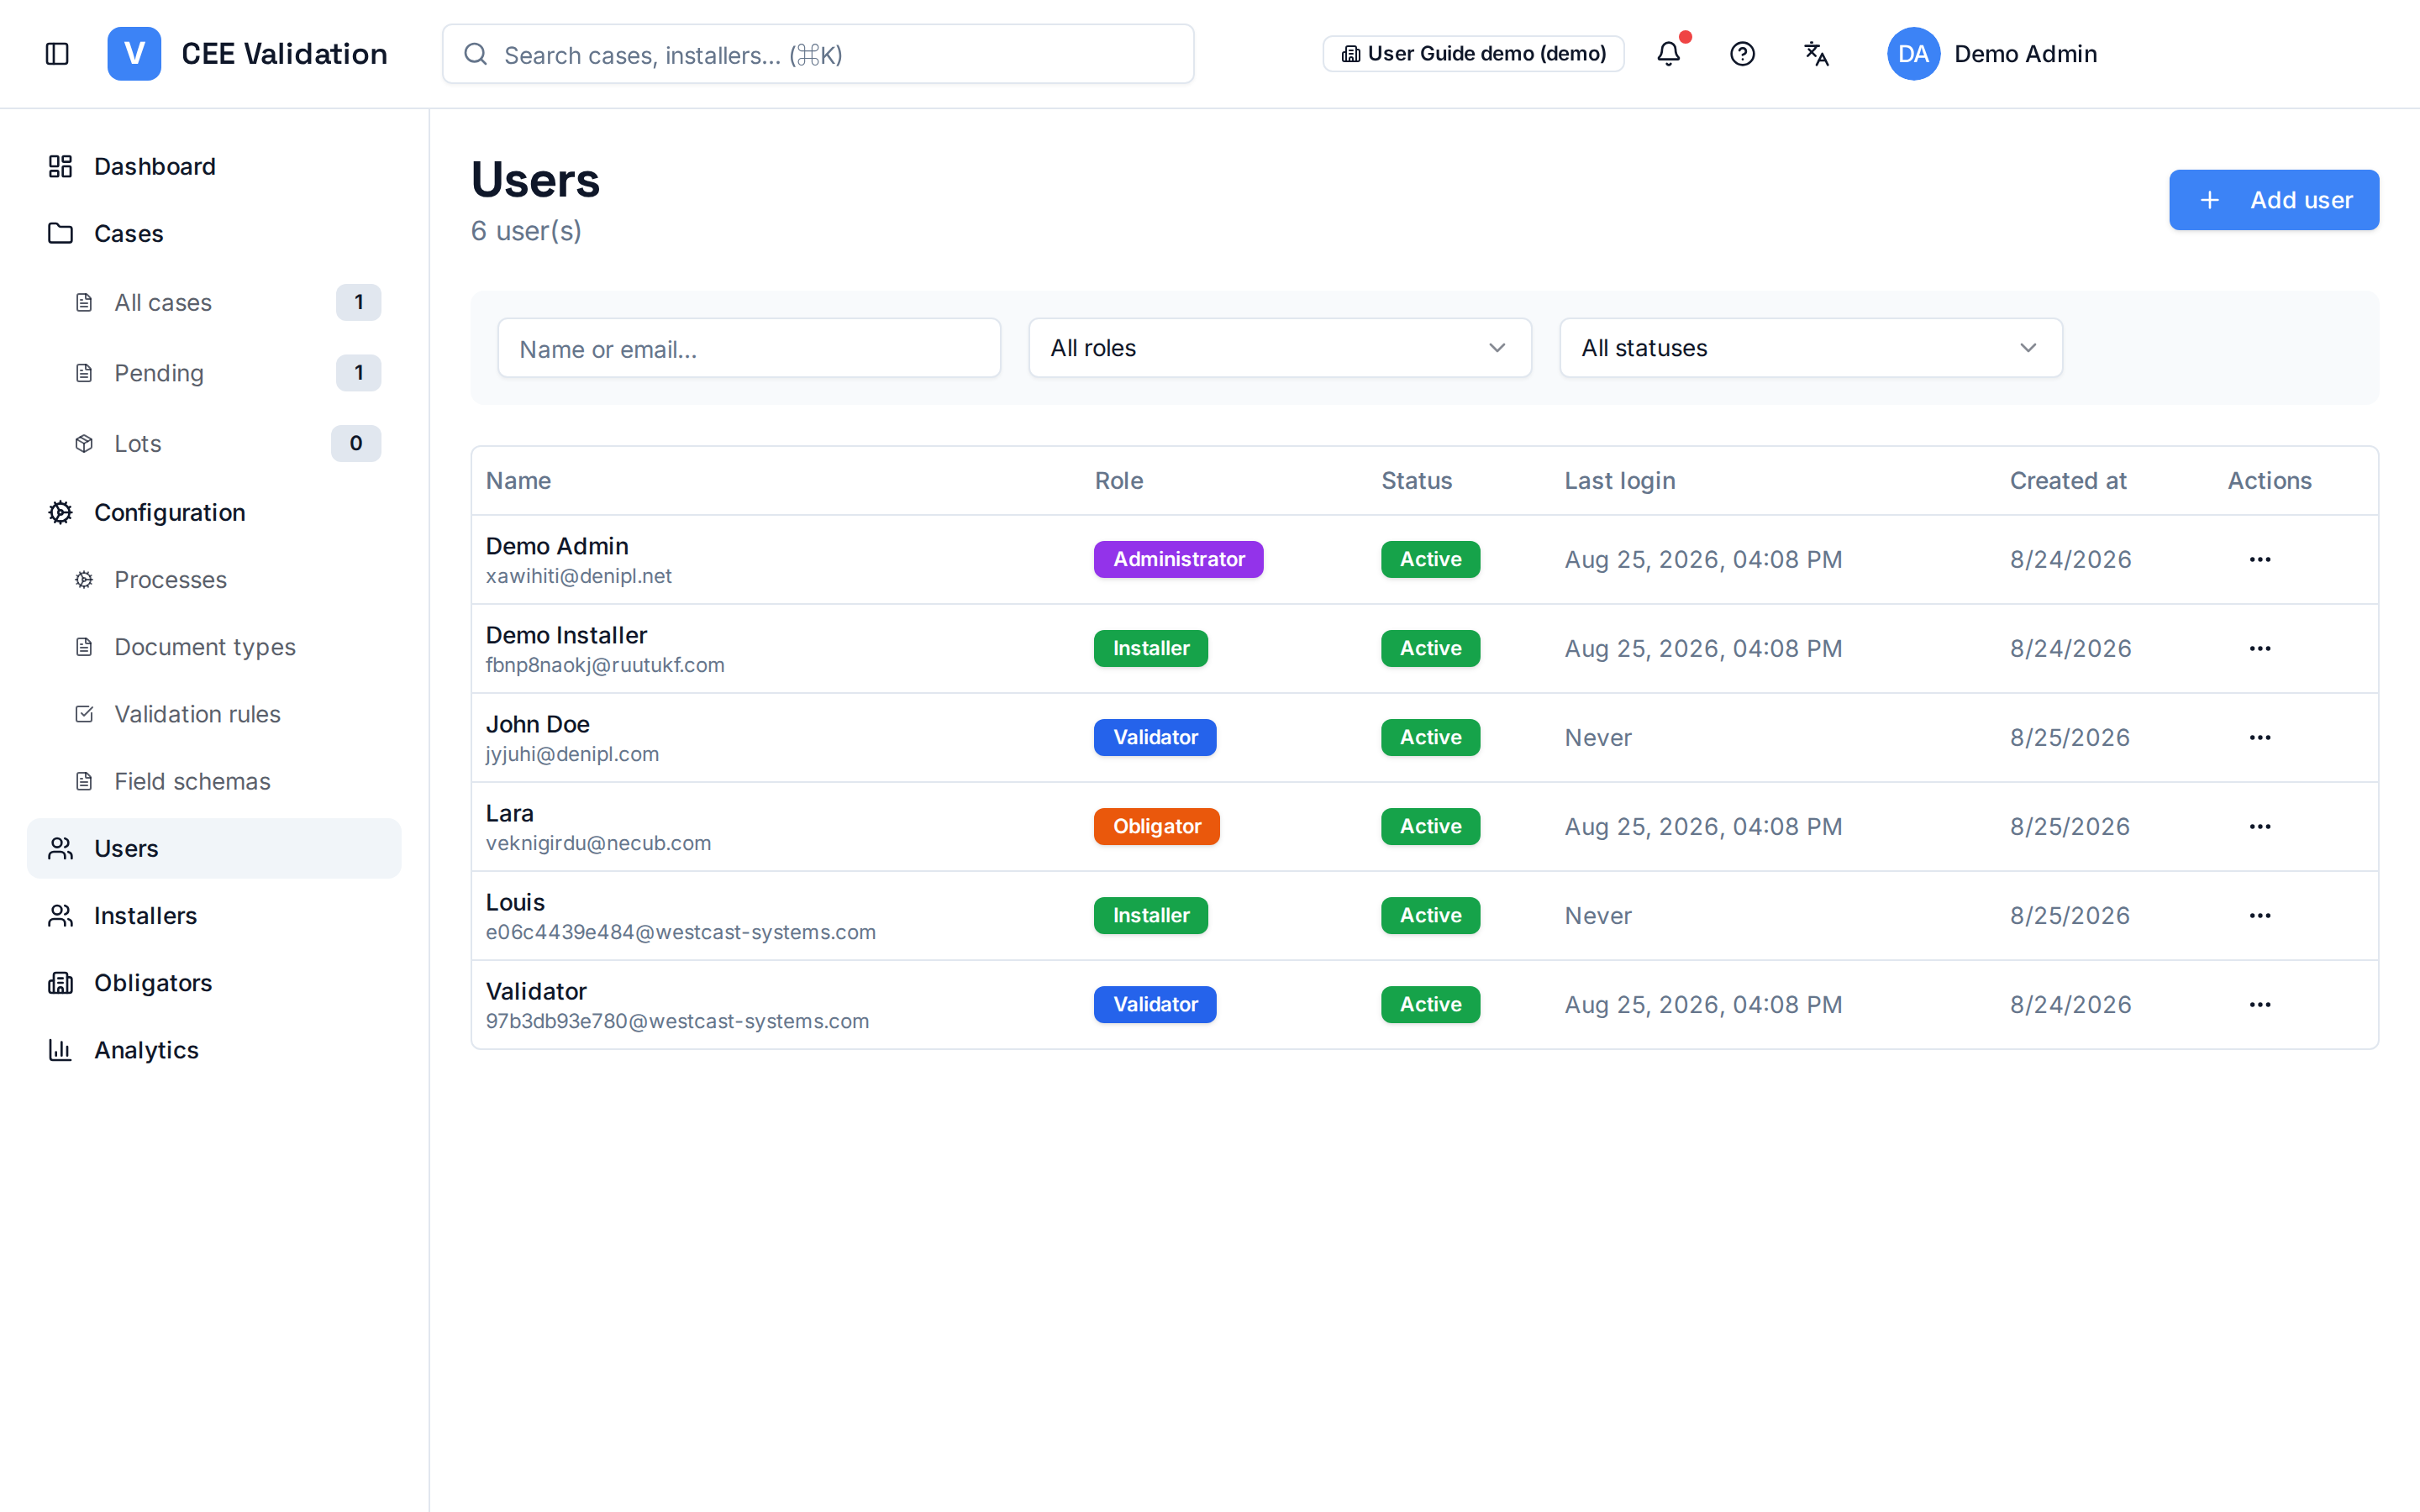
Task: Open All cases list
Action: (214, 302)
